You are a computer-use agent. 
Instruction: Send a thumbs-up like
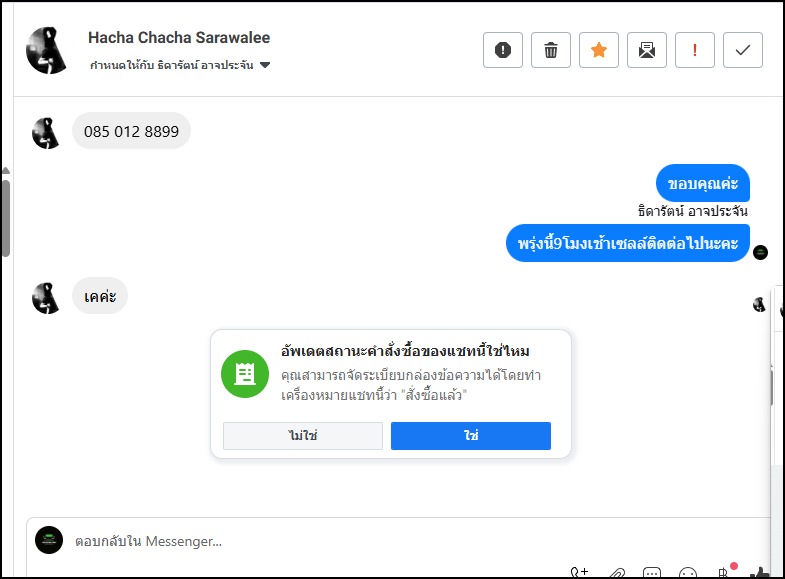760,573
